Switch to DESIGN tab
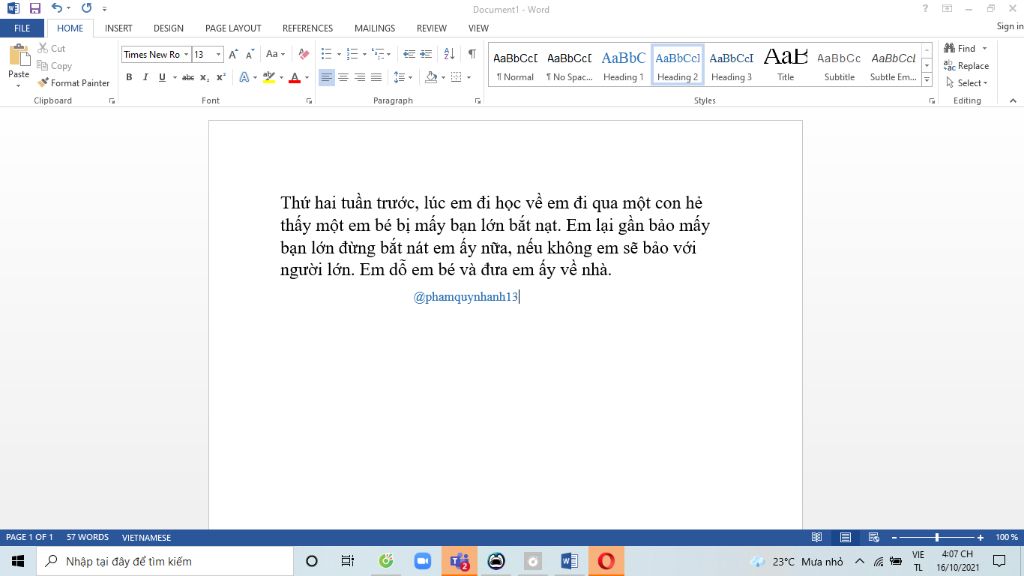Viewport: 1024px width, 576px height. coord(168,28)
